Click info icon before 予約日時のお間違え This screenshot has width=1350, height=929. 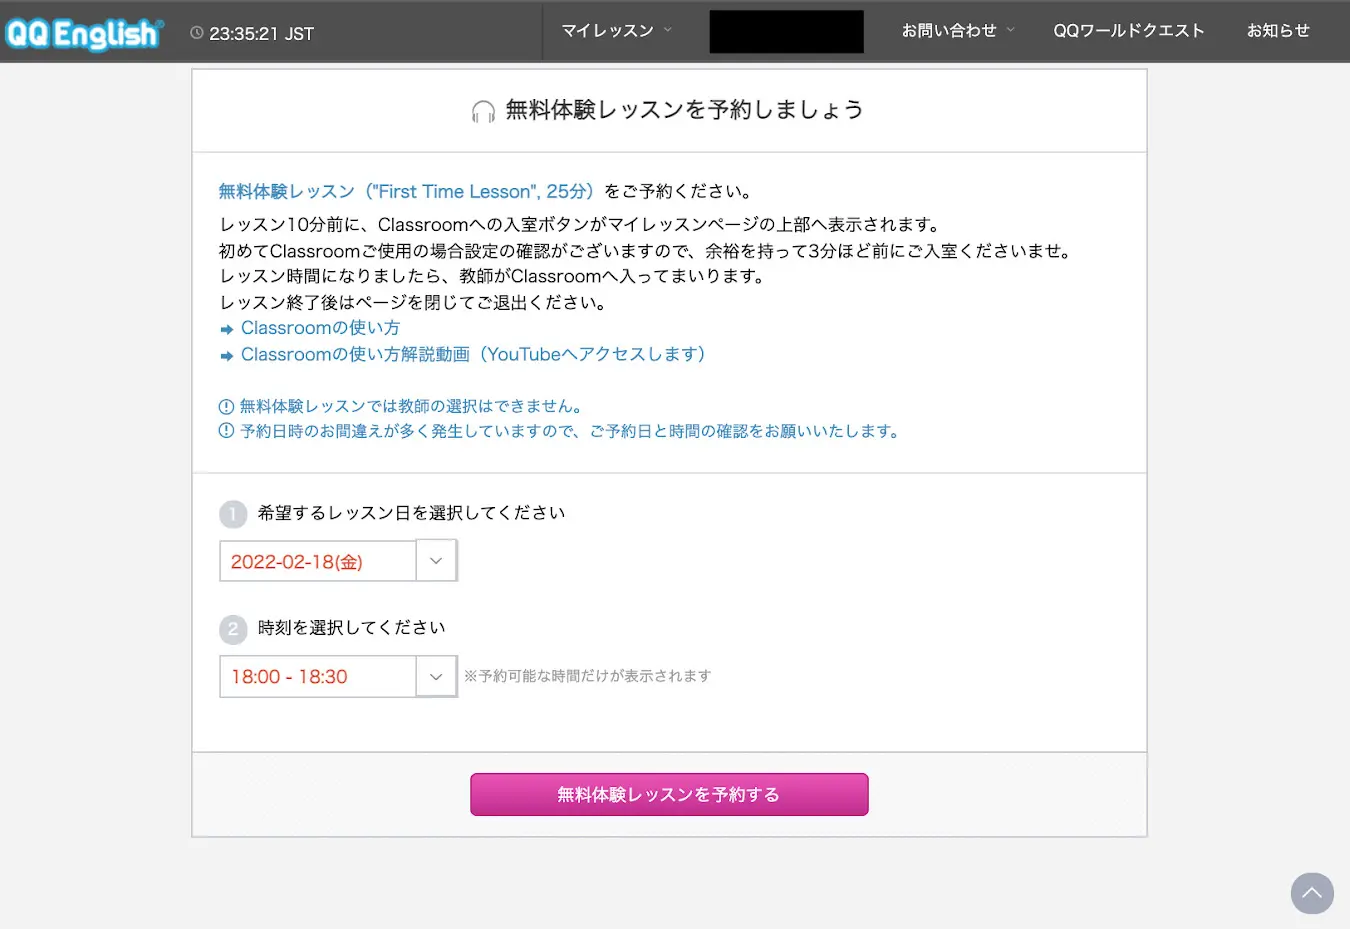click(226, 432)
